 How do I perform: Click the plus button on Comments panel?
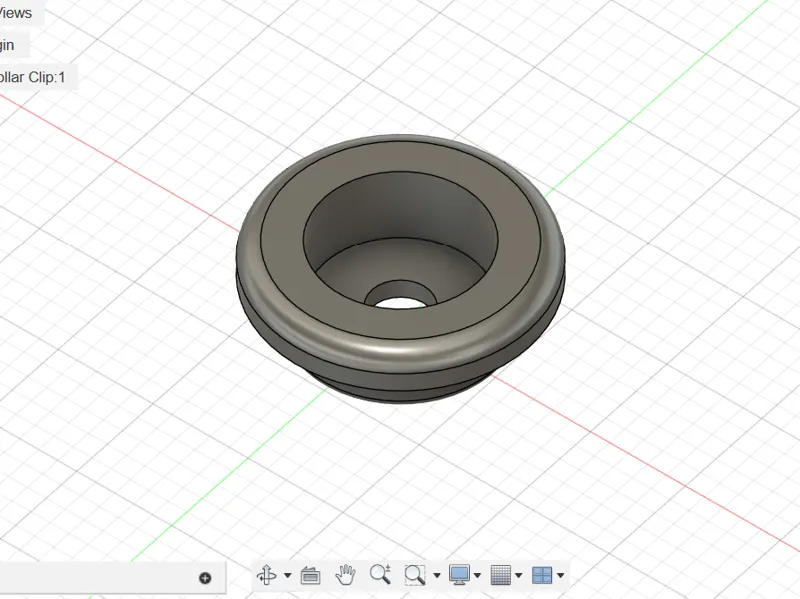click(205, 578)
